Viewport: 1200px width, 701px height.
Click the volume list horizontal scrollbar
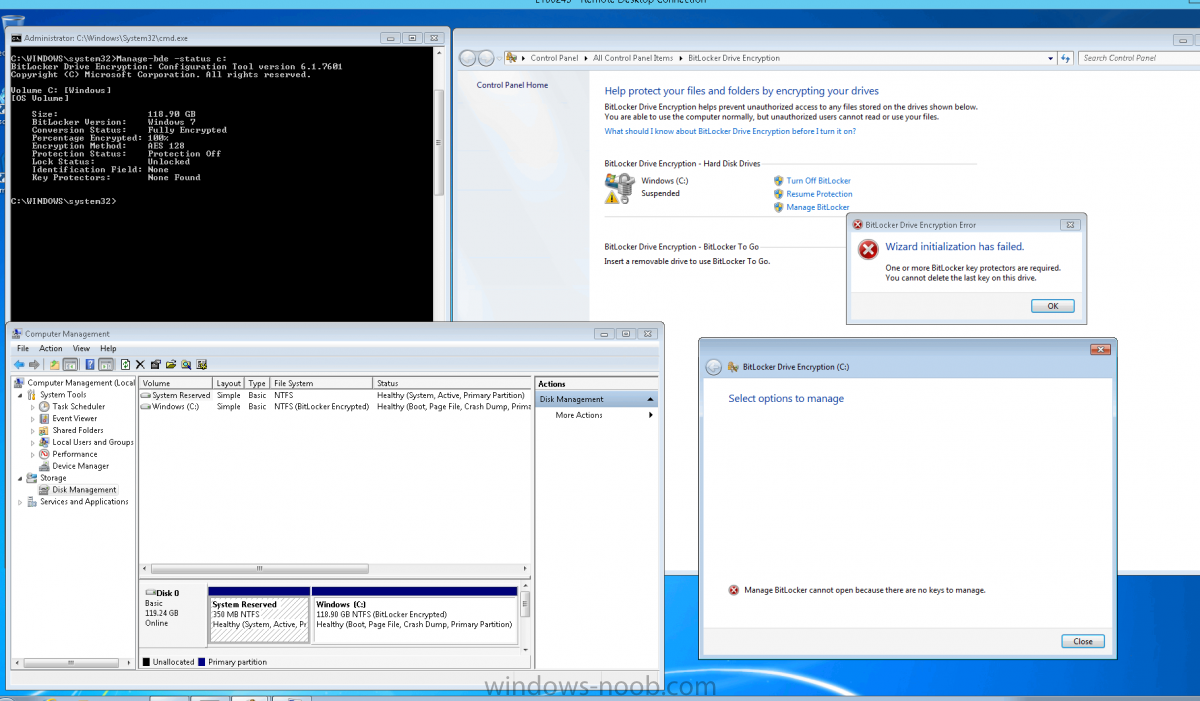point(259,569)
